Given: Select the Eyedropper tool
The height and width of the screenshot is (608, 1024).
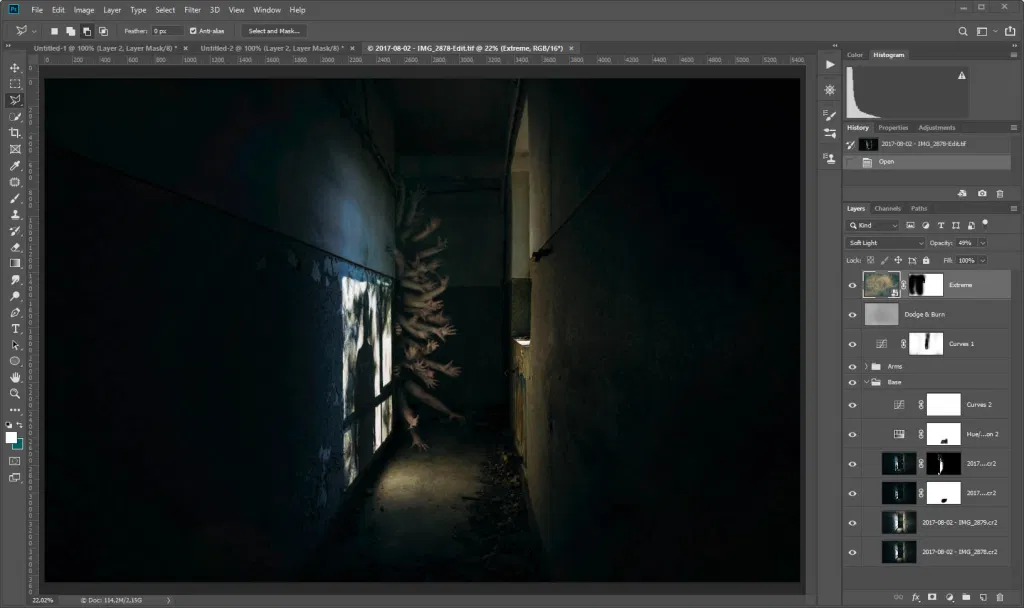Looking at the screenshot, I should pos(15,166).
